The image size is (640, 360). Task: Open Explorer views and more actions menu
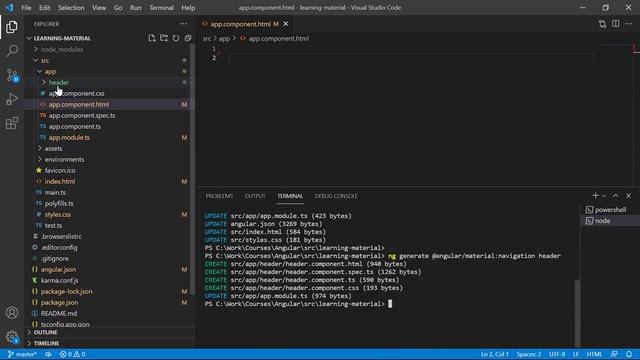coord(183,24)
